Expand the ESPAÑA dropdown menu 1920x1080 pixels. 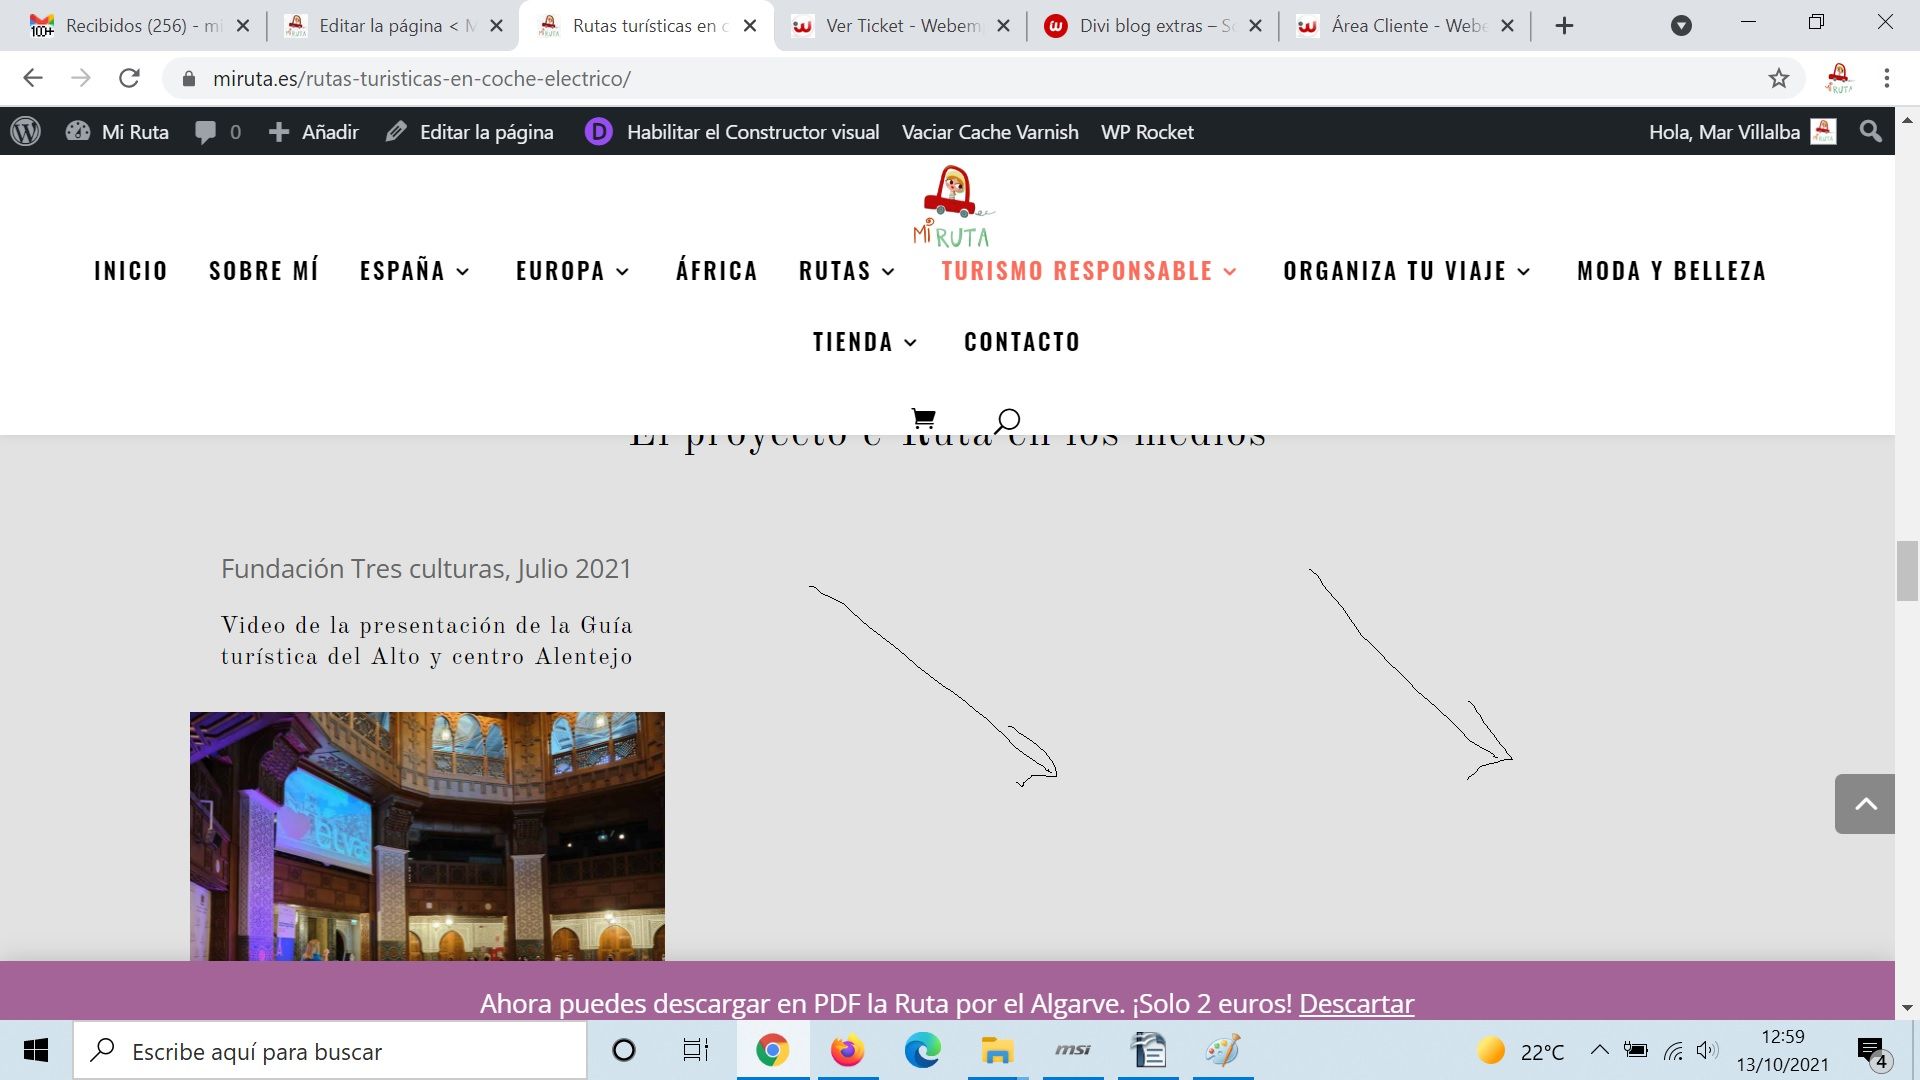(x=415, y=271)
